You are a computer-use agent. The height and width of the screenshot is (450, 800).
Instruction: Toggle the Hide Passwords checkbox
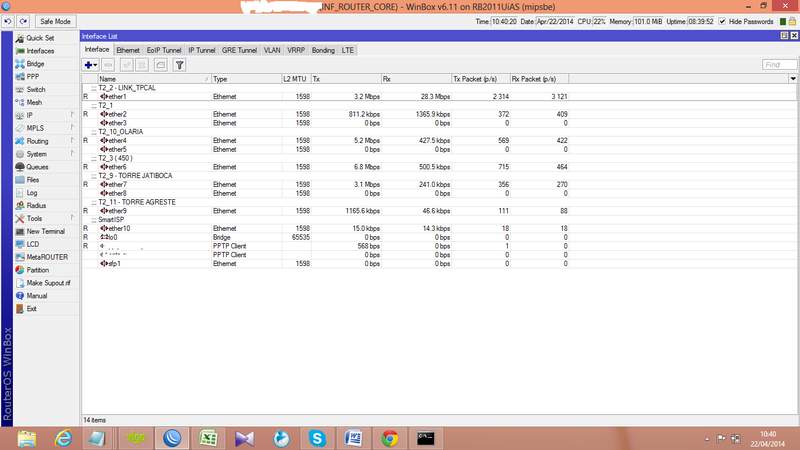point(722,21)
